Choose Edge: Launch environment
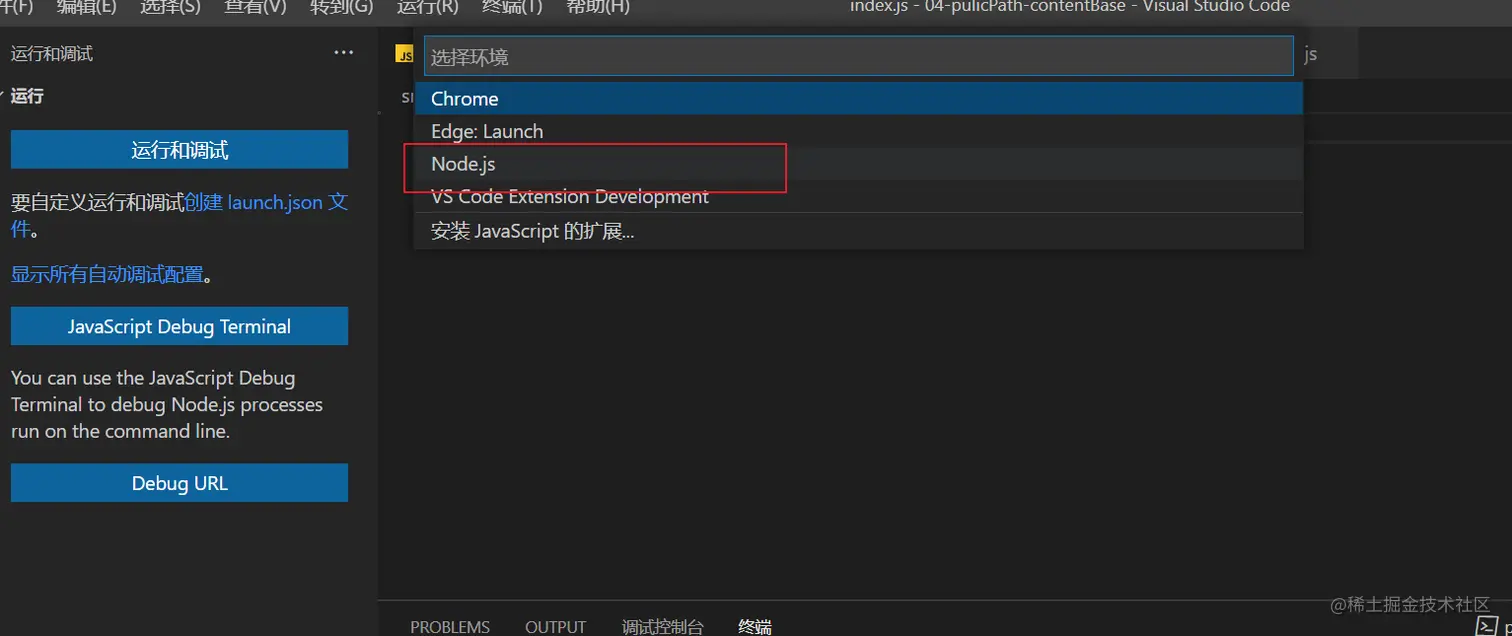This screenshot has width=1512, height=636. click(859, 131)
